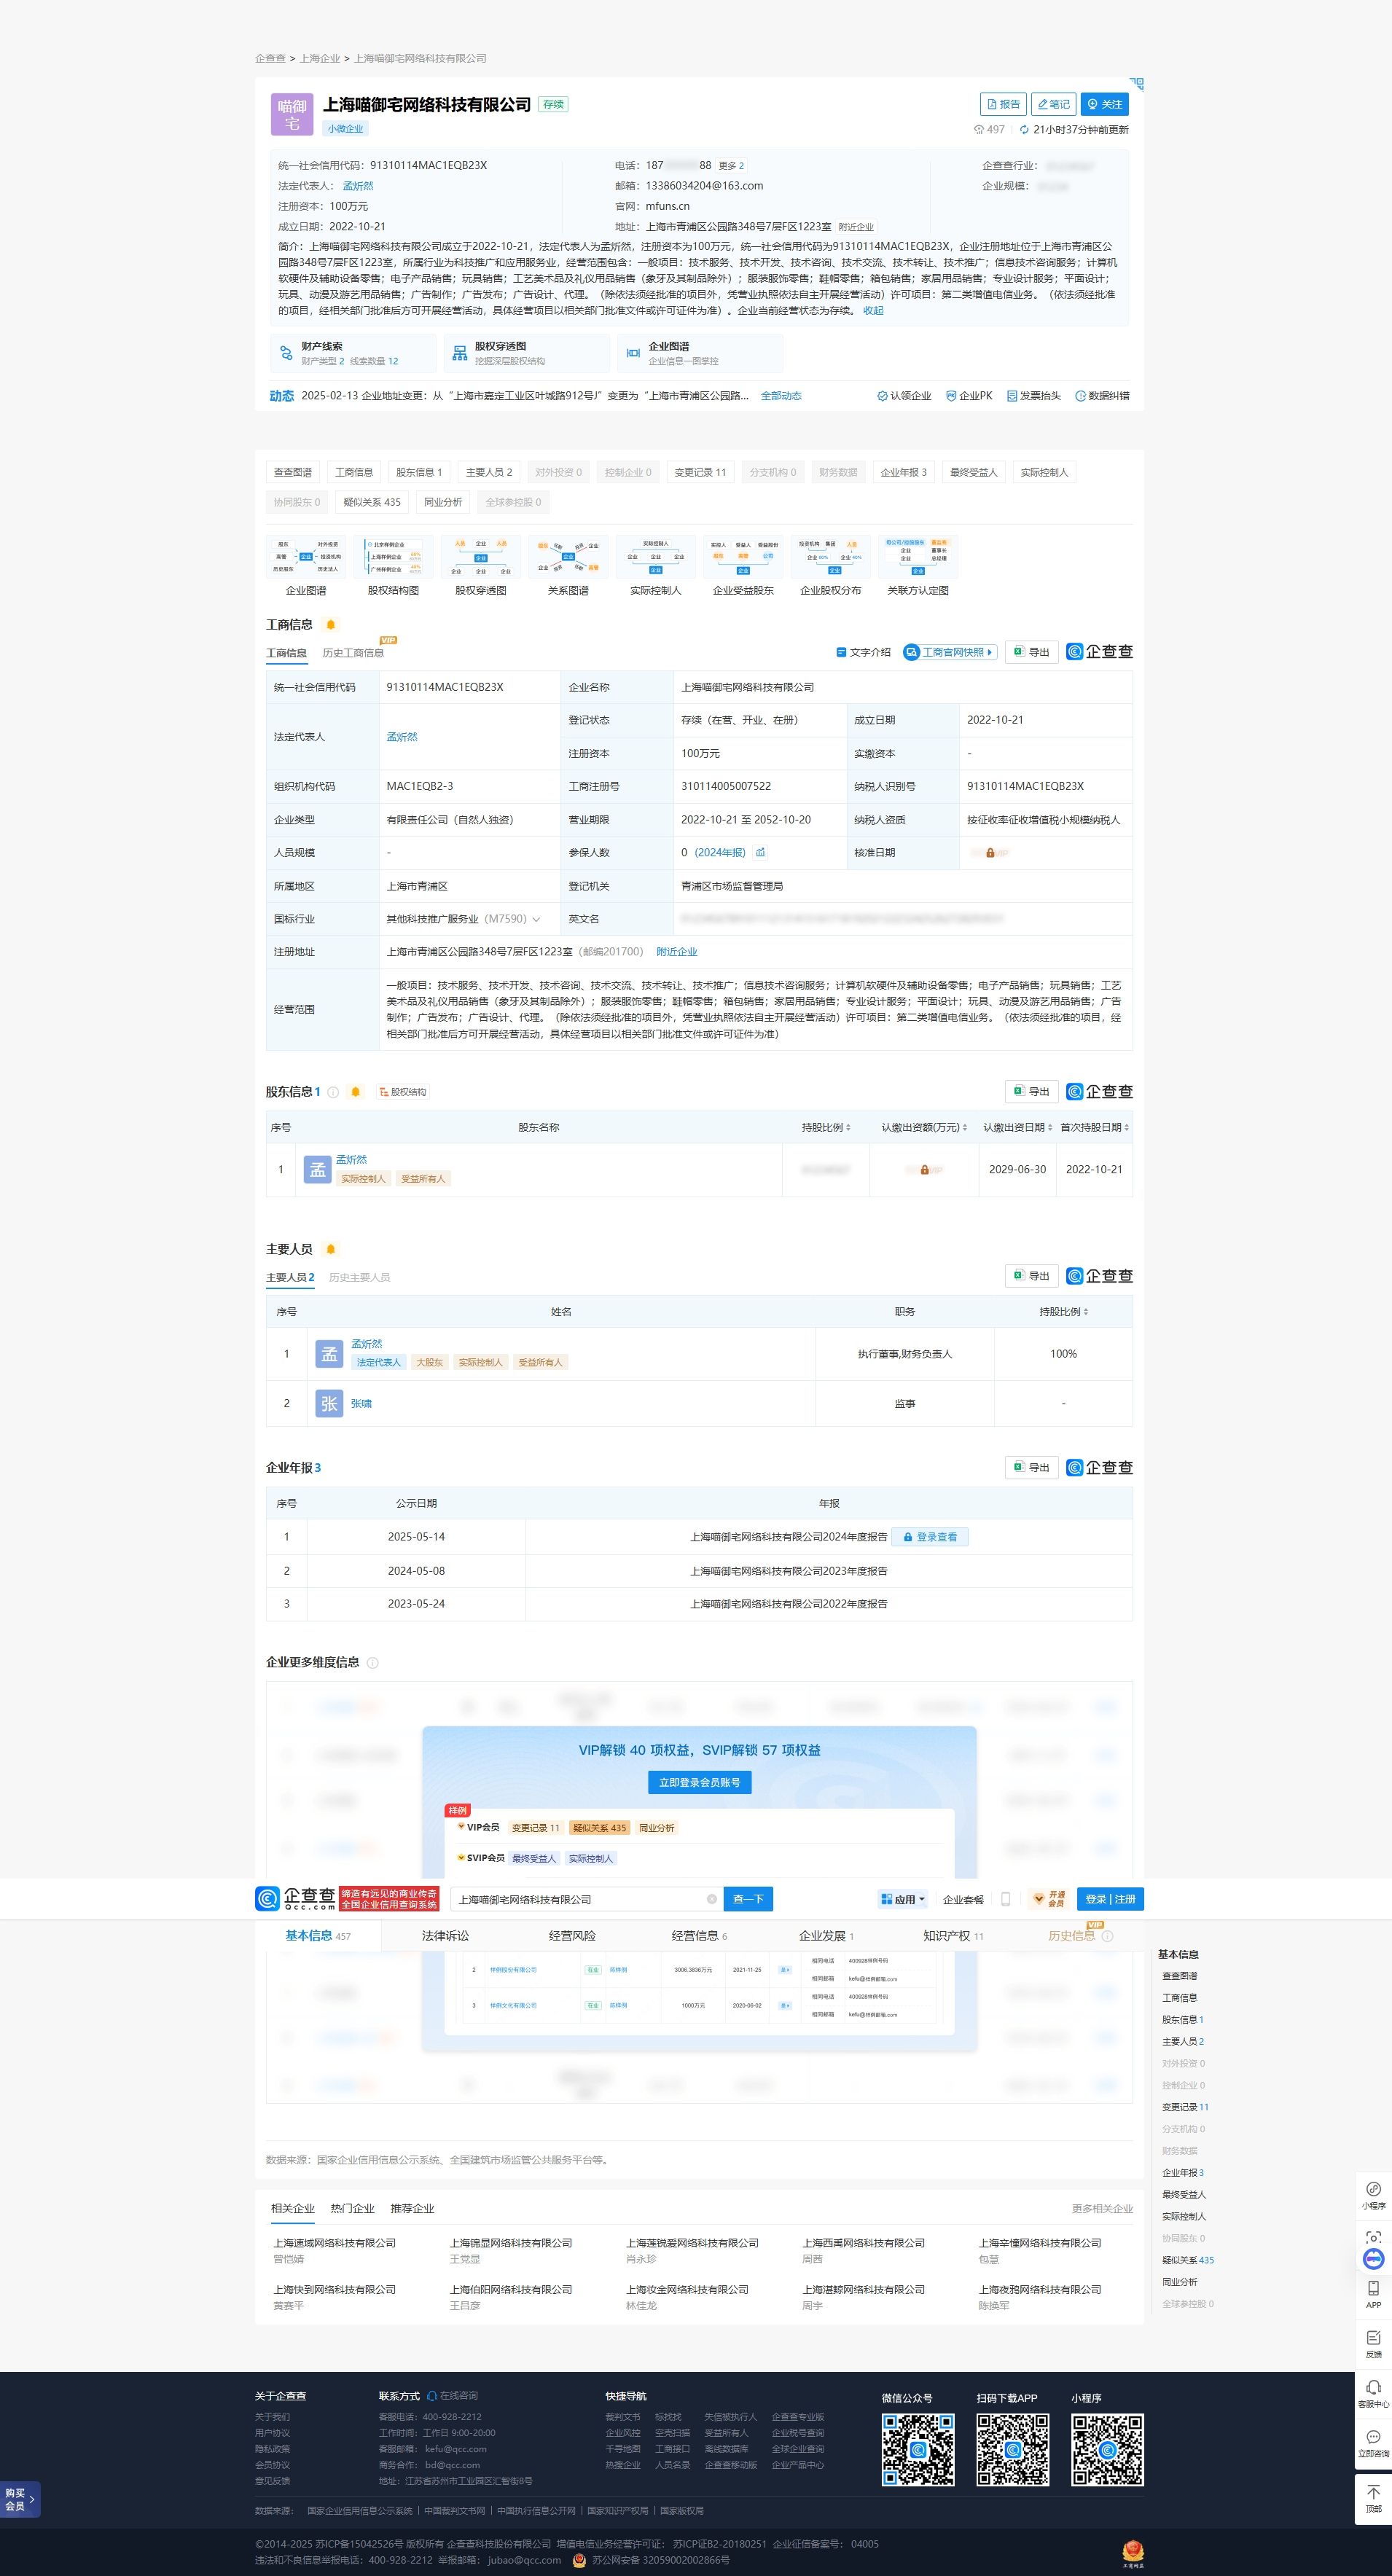The height and width of the screenshot is (2576, 1392).
Task: Click the 反馈 feedback sidebar icon
Action: (x=1373, y=2343)
